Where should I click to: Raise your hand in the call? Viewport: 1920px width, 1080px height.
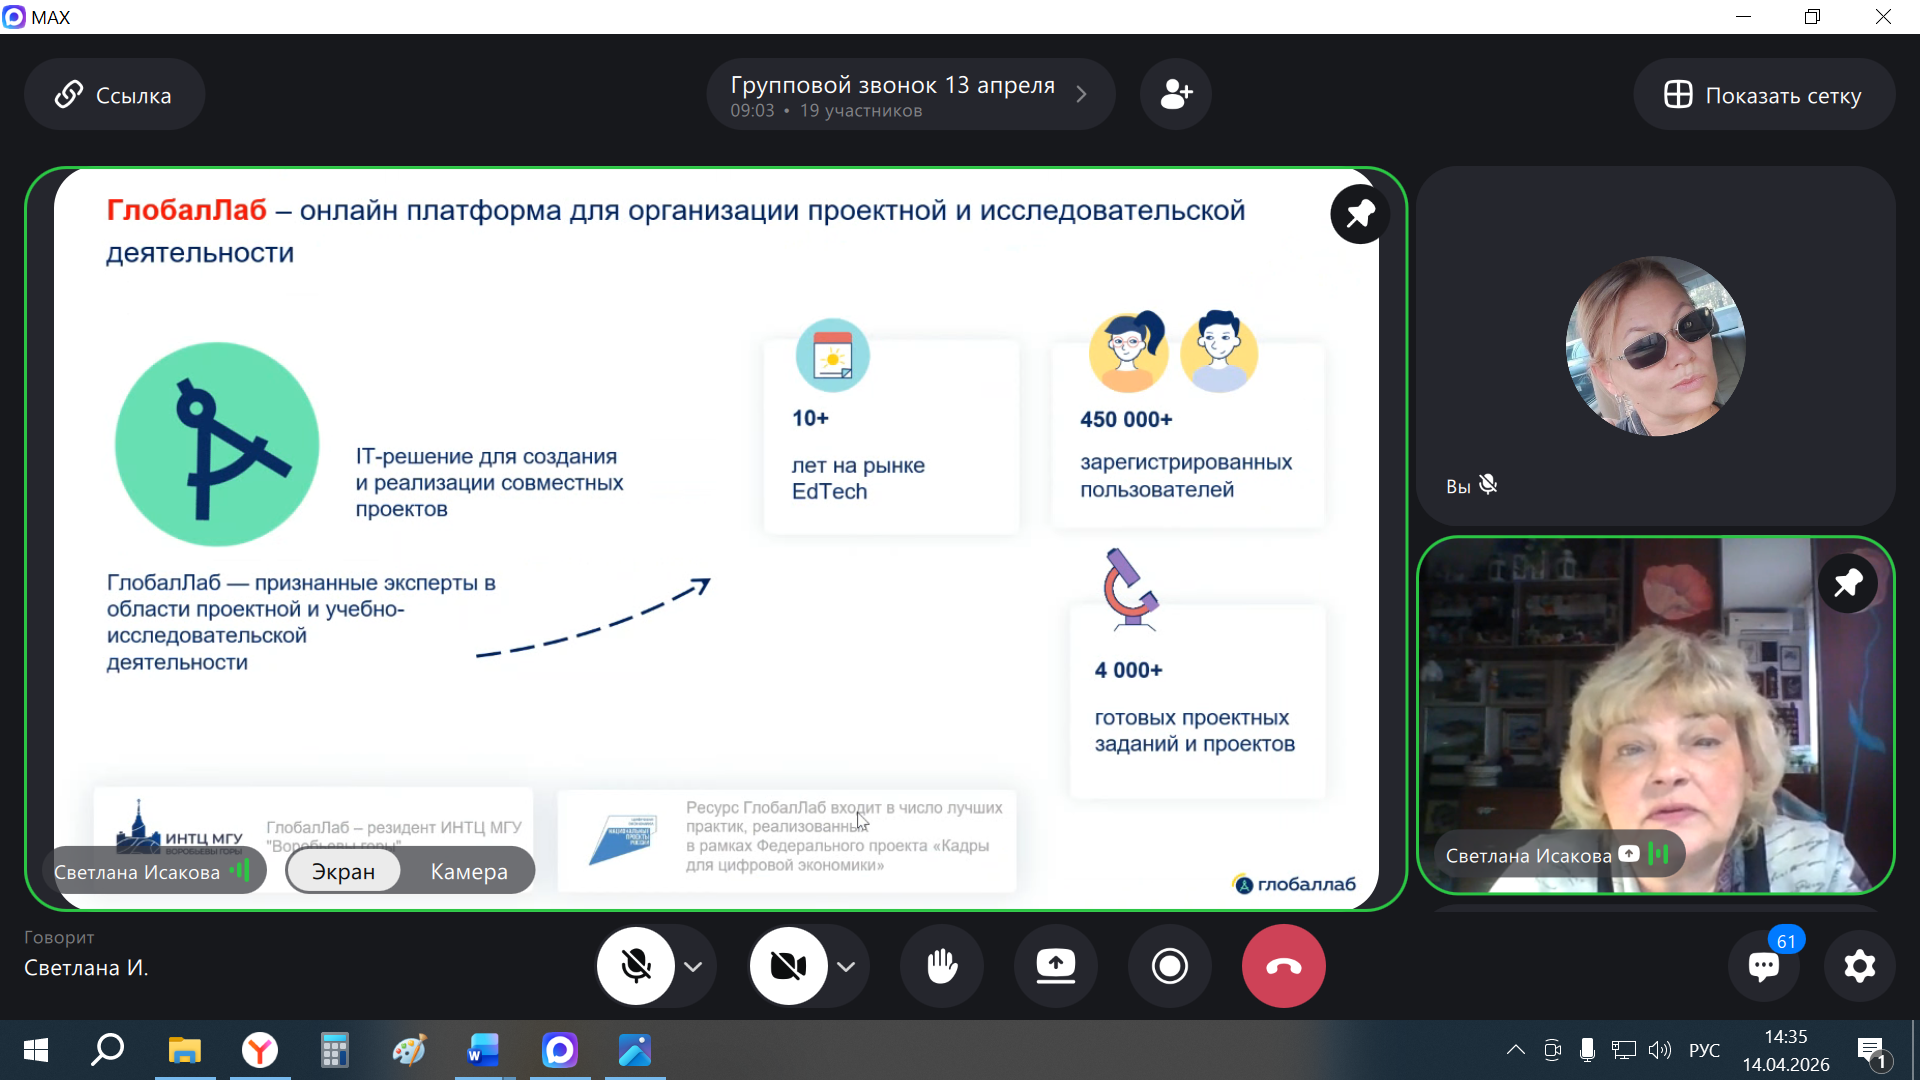click(x=942, y=966)
